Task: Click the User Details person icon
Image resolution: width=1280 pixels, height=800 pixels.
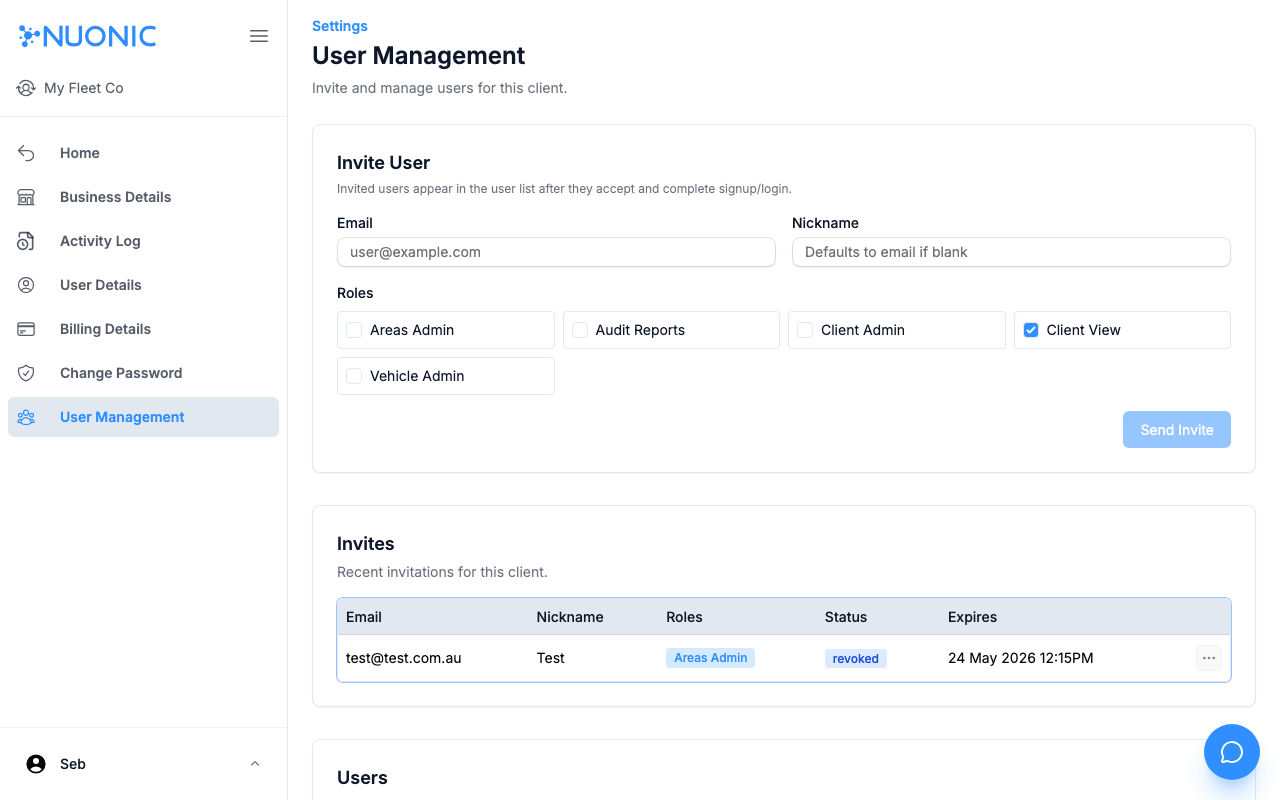Action: coord(26,285)
